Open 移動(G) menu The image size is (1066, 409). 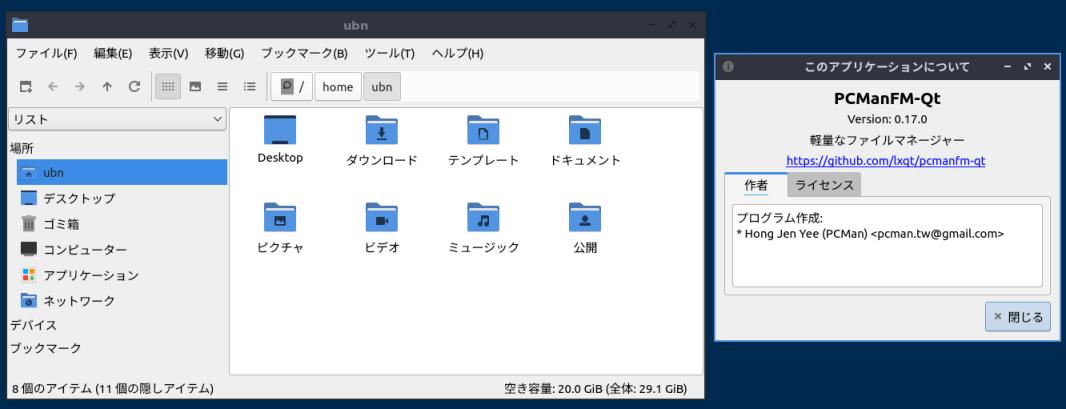point(224,53)
